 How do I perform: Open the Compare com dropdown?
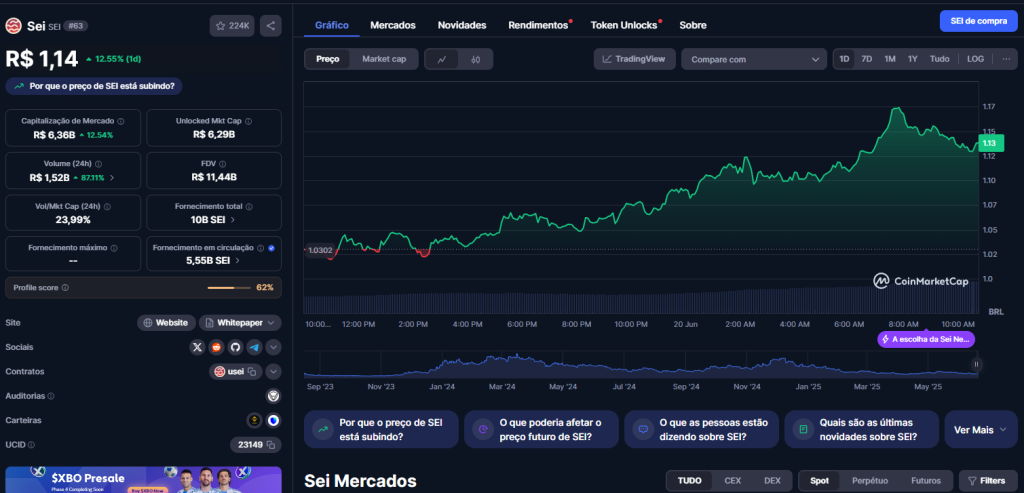[x=754, y=59]
